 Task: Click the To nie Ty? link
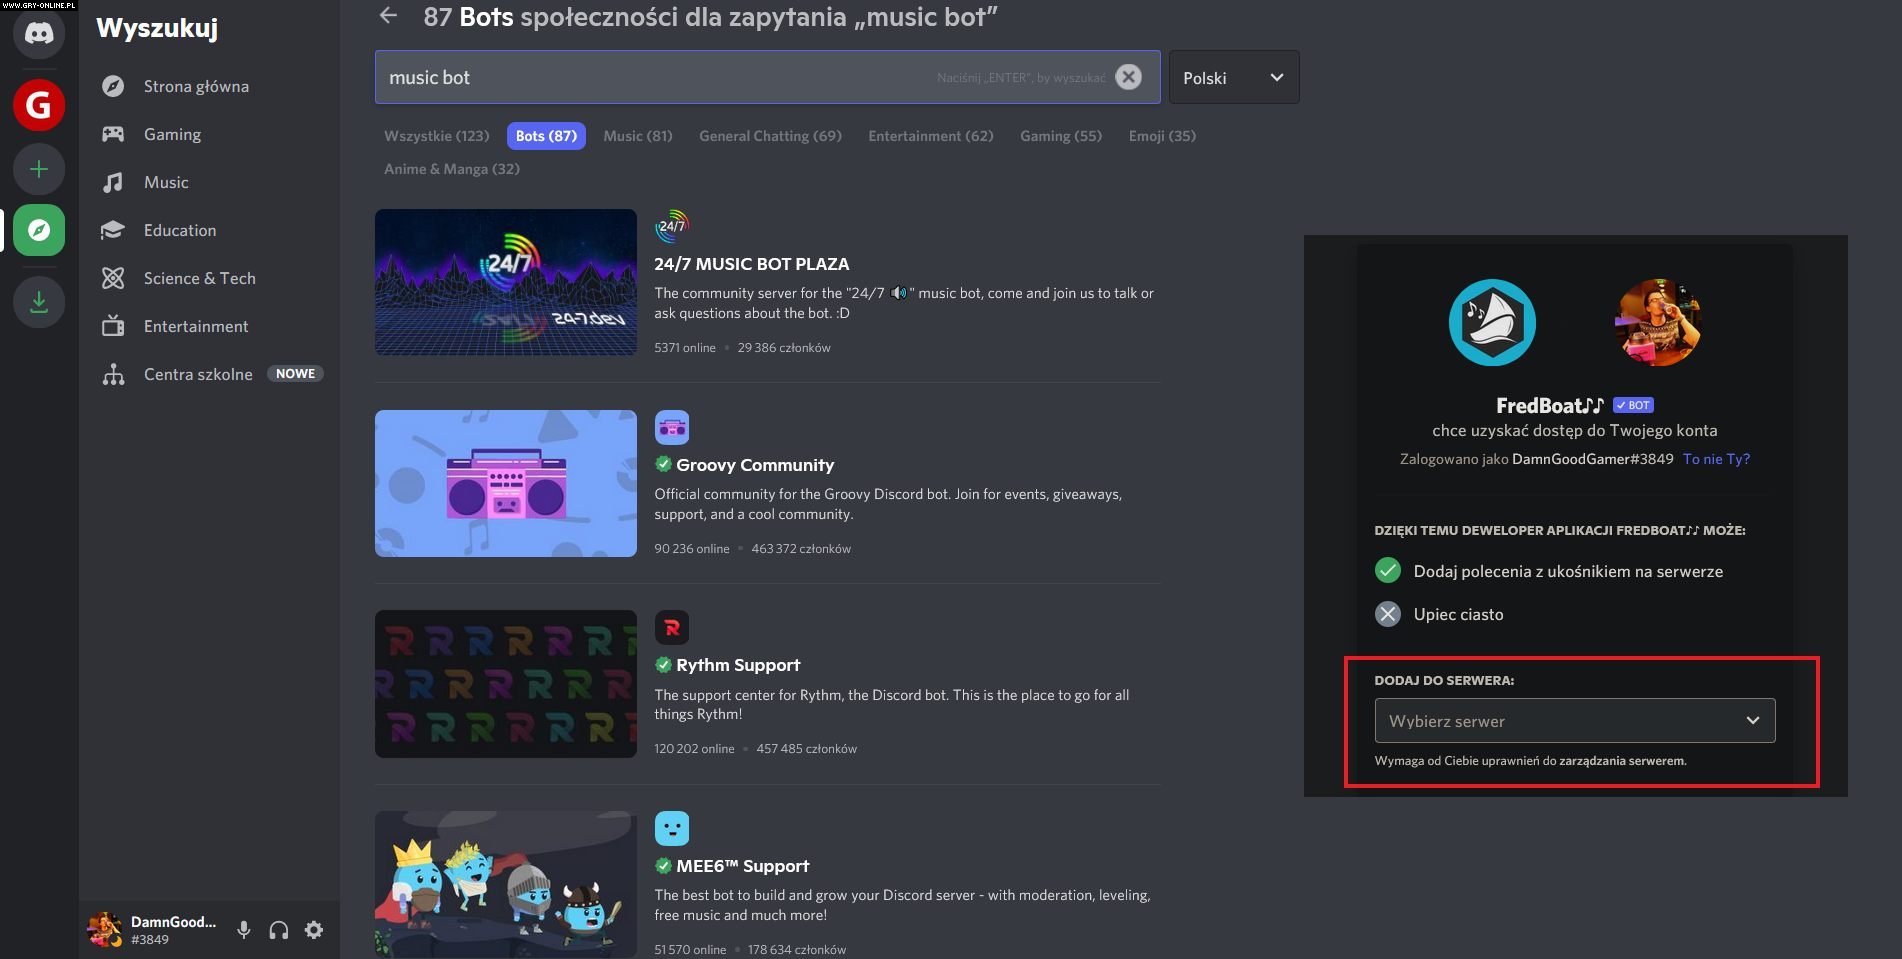pos(1716,459)
